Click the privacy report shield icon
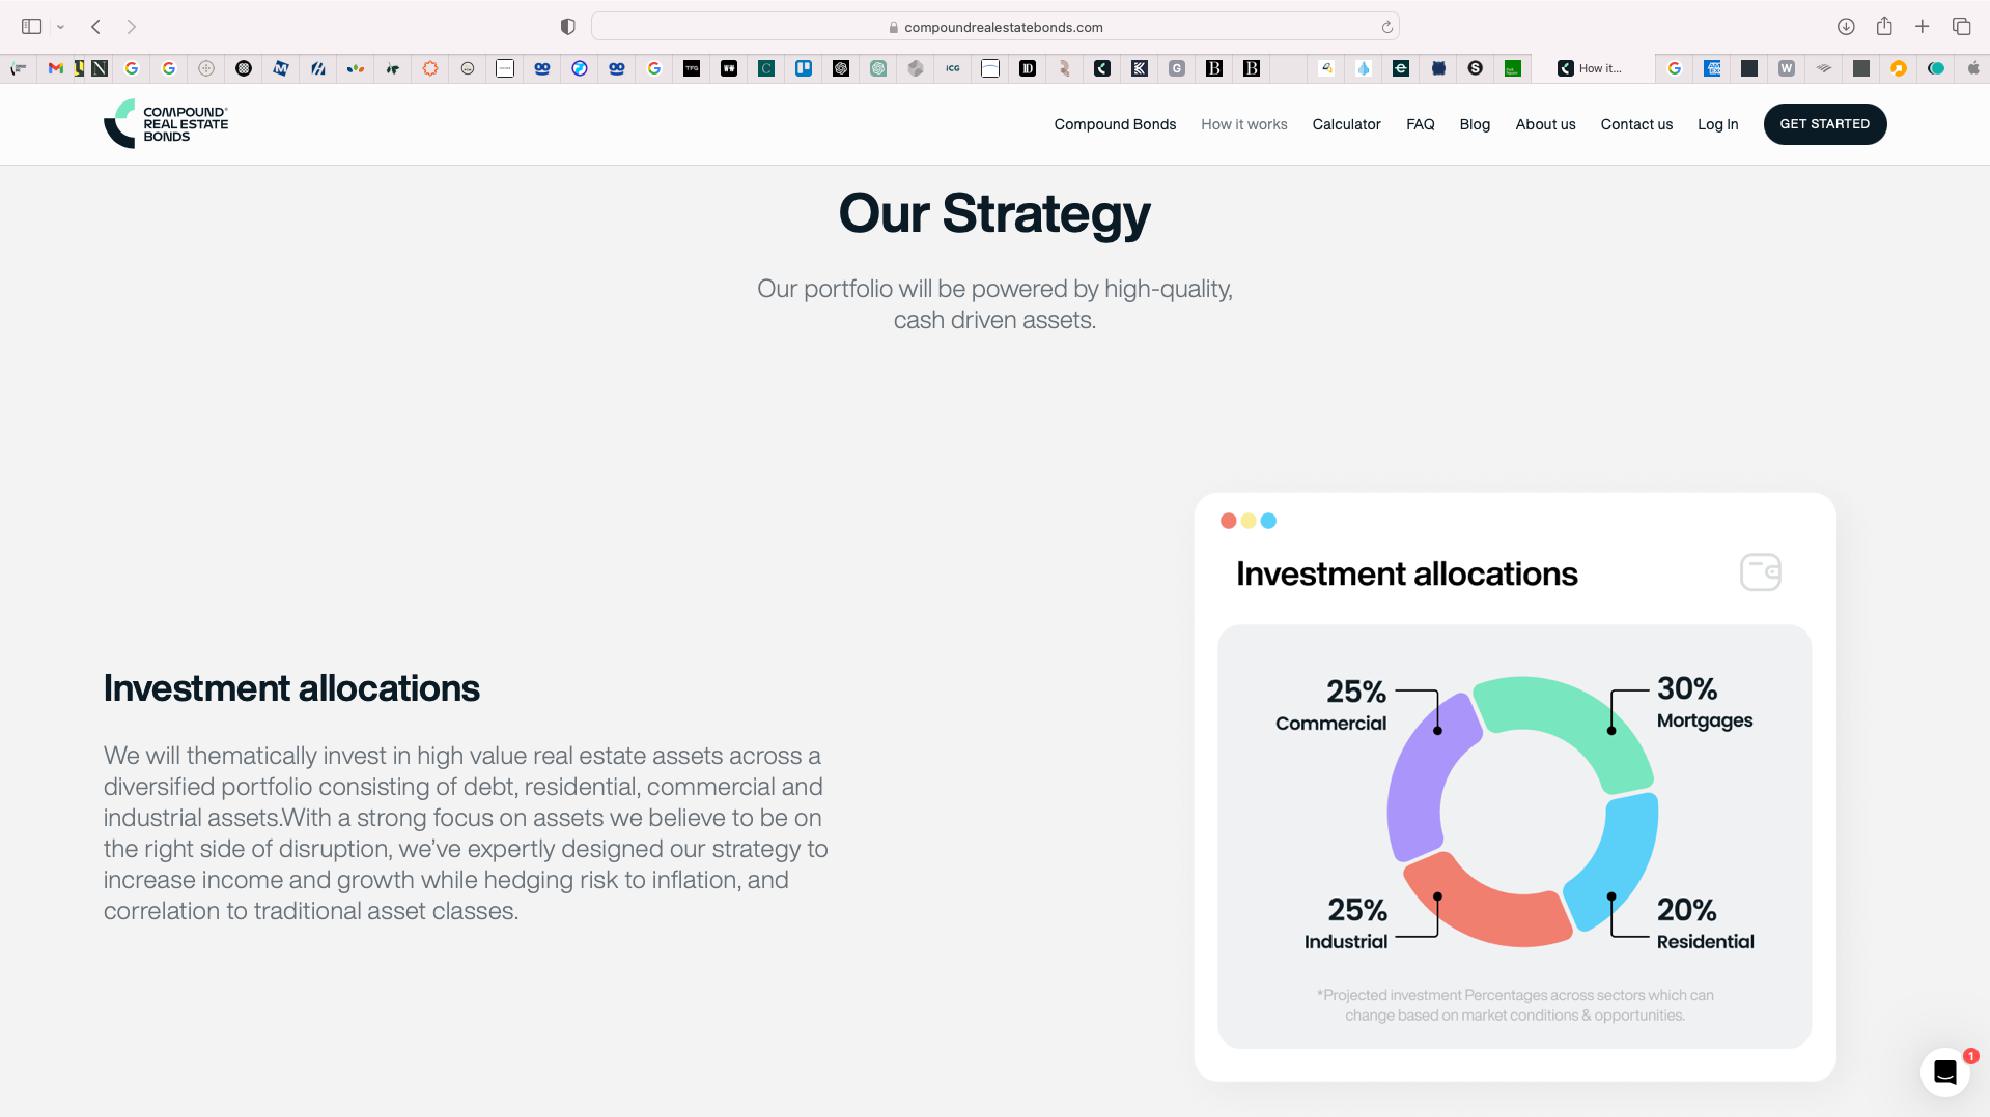Image resolution: width=1990 pixels, height=1117 pixels. [x=568, y=27]
